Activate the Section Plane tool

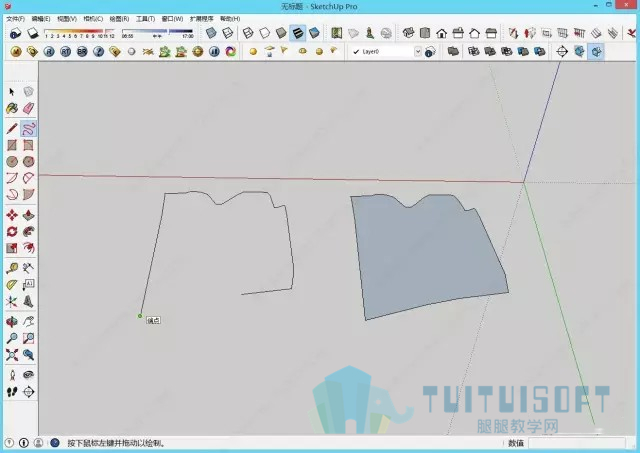pyautogui.click(x=28, y=392)
